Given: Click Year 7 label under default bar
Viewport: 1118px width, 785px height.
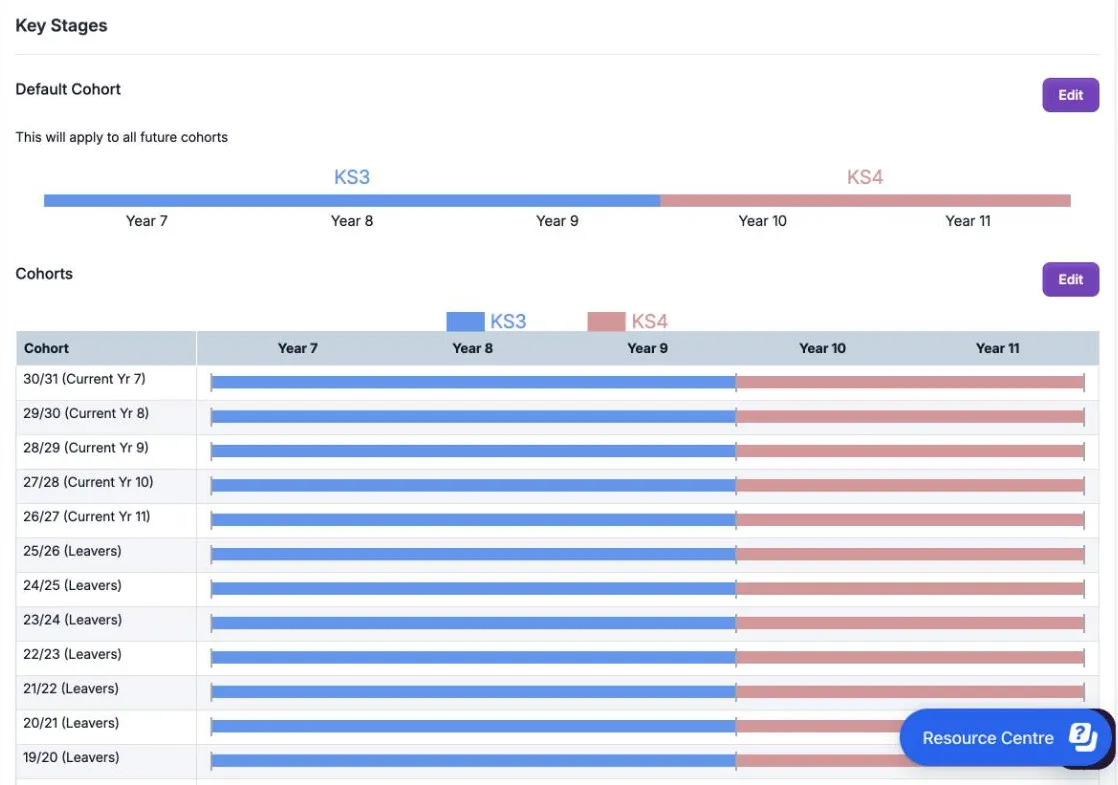Looking at the screenshot, I should (146, 221).
